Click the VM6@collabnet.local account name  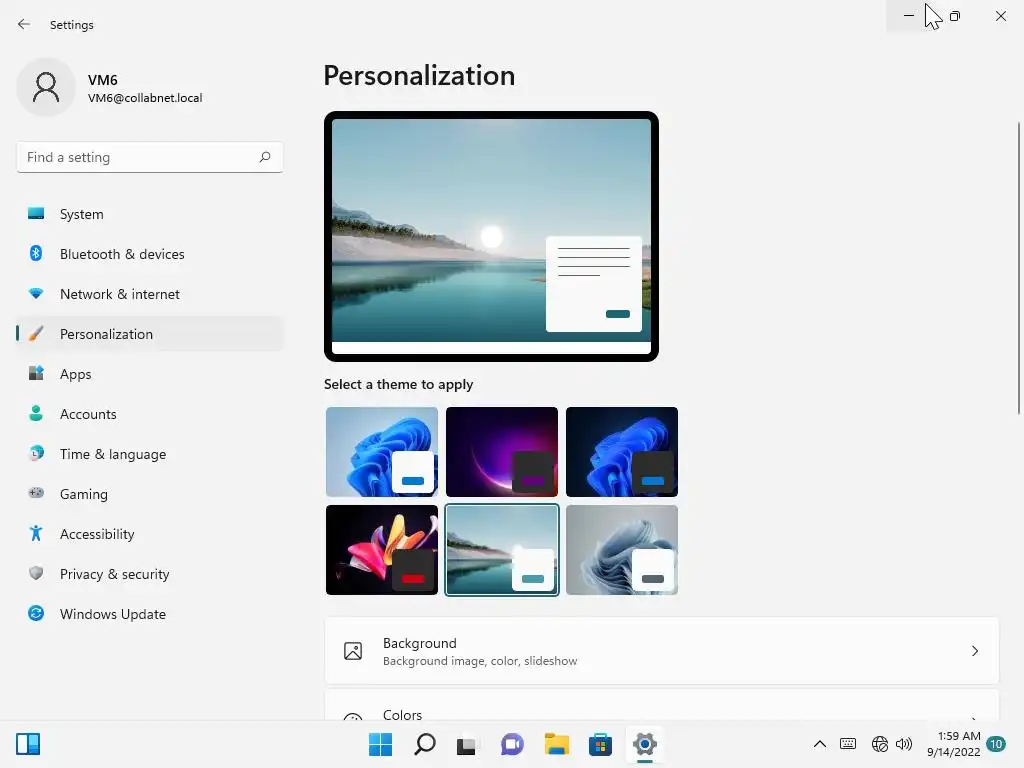145,98
